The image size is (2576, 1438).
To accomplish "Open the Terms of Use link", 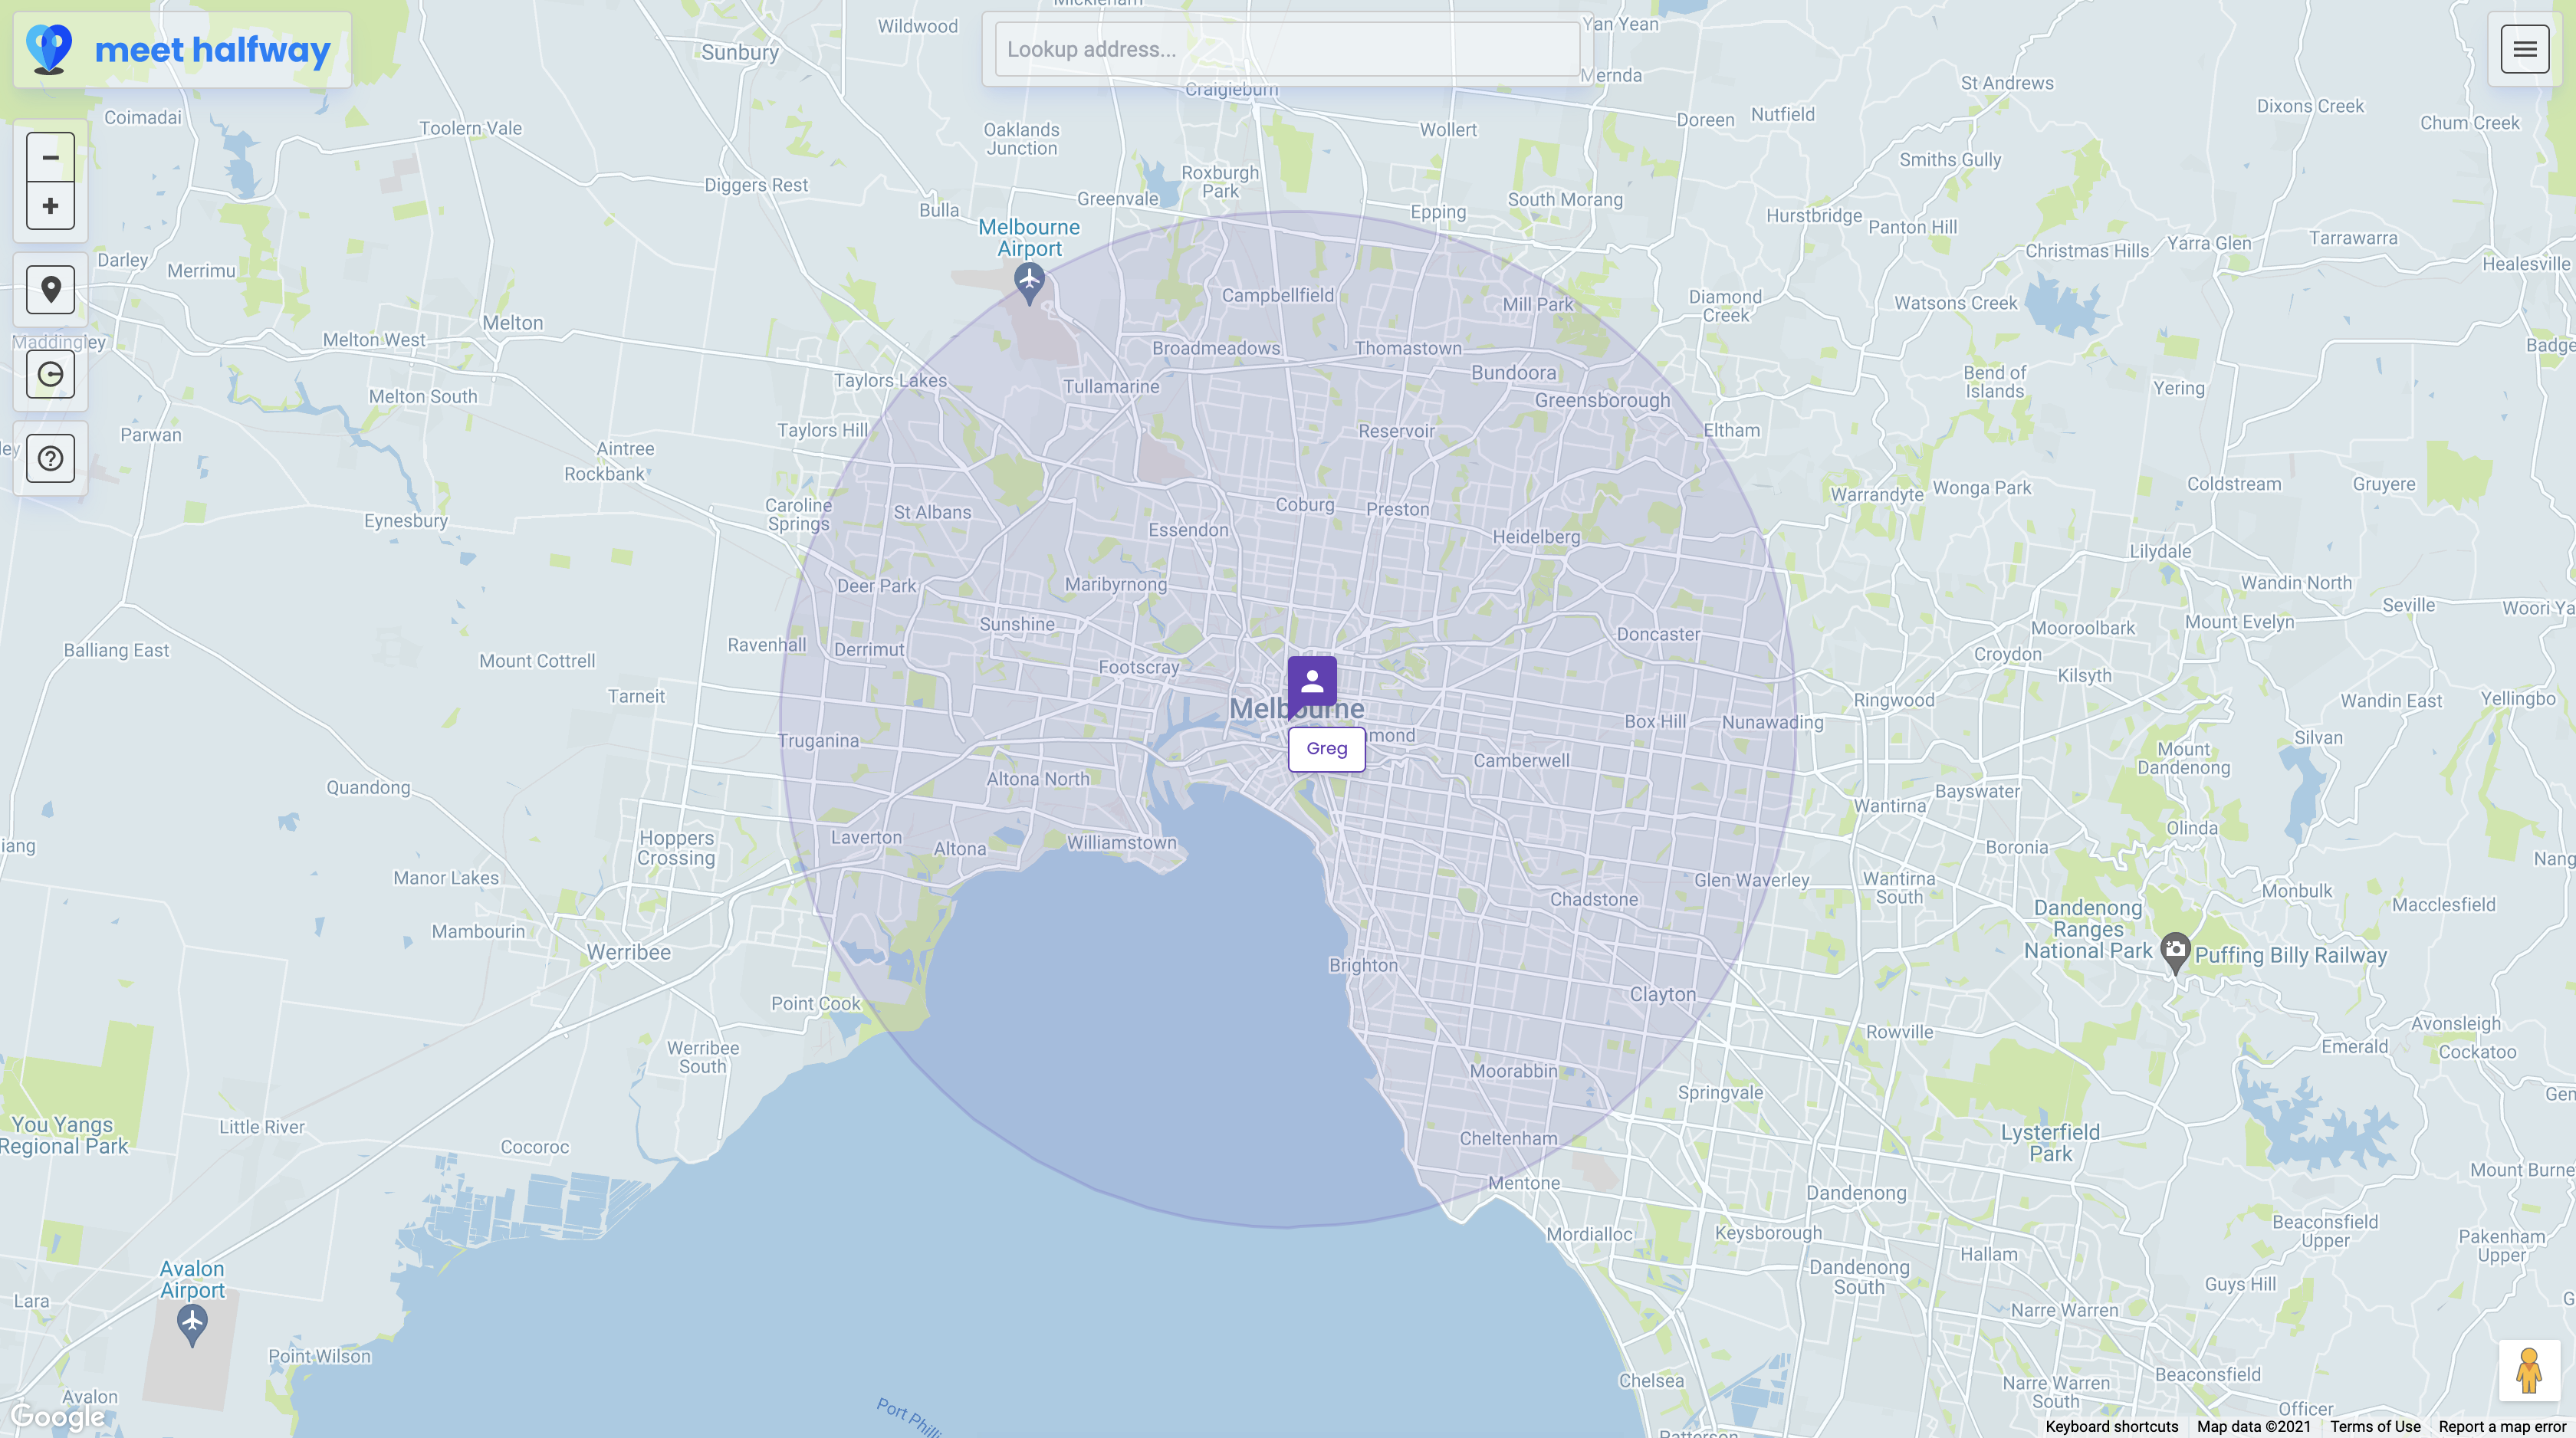I will click(2375, 1427).
